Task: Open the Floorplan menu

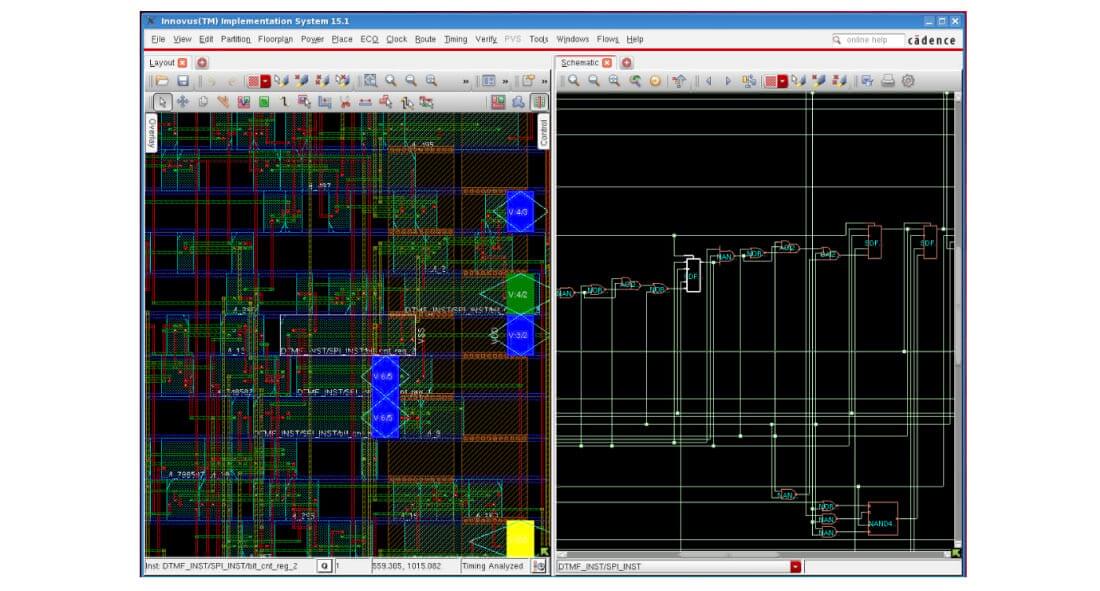Action: pos(275,39)
